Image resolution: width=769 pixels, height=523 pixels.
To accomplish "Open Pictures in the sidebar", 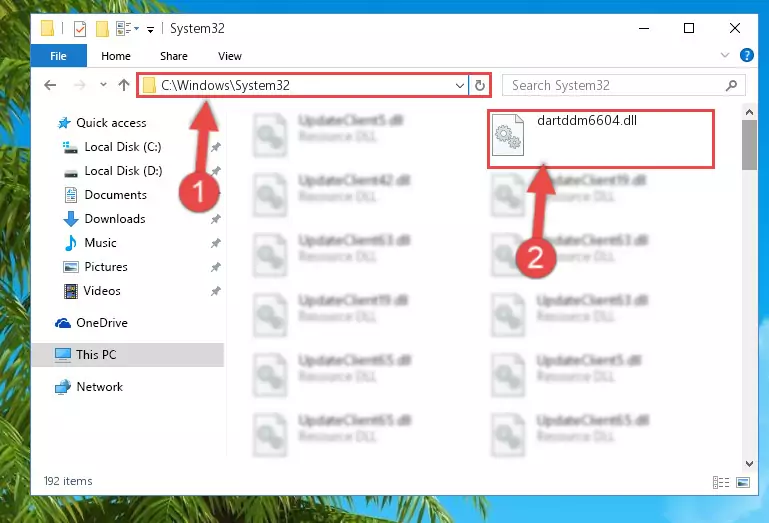I will click(x=106, y=267).
